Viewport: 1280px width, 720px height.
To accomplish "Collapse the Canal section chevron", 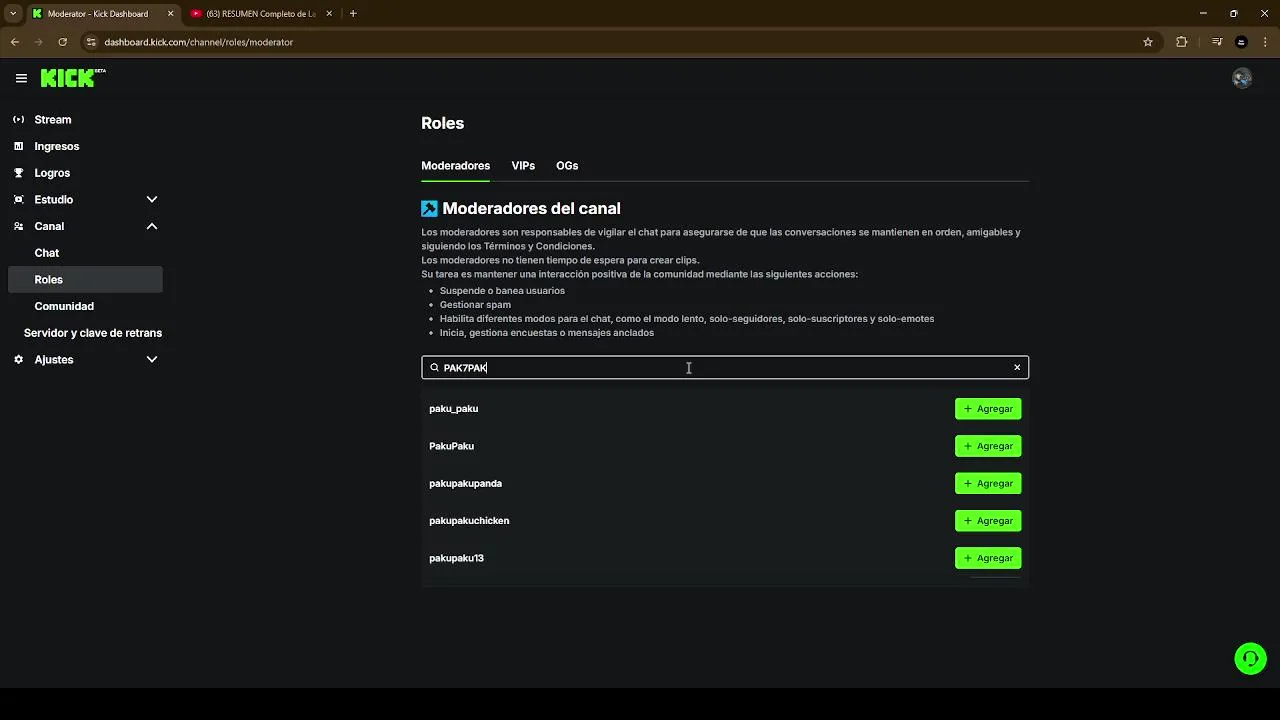I will pos(152,226).
